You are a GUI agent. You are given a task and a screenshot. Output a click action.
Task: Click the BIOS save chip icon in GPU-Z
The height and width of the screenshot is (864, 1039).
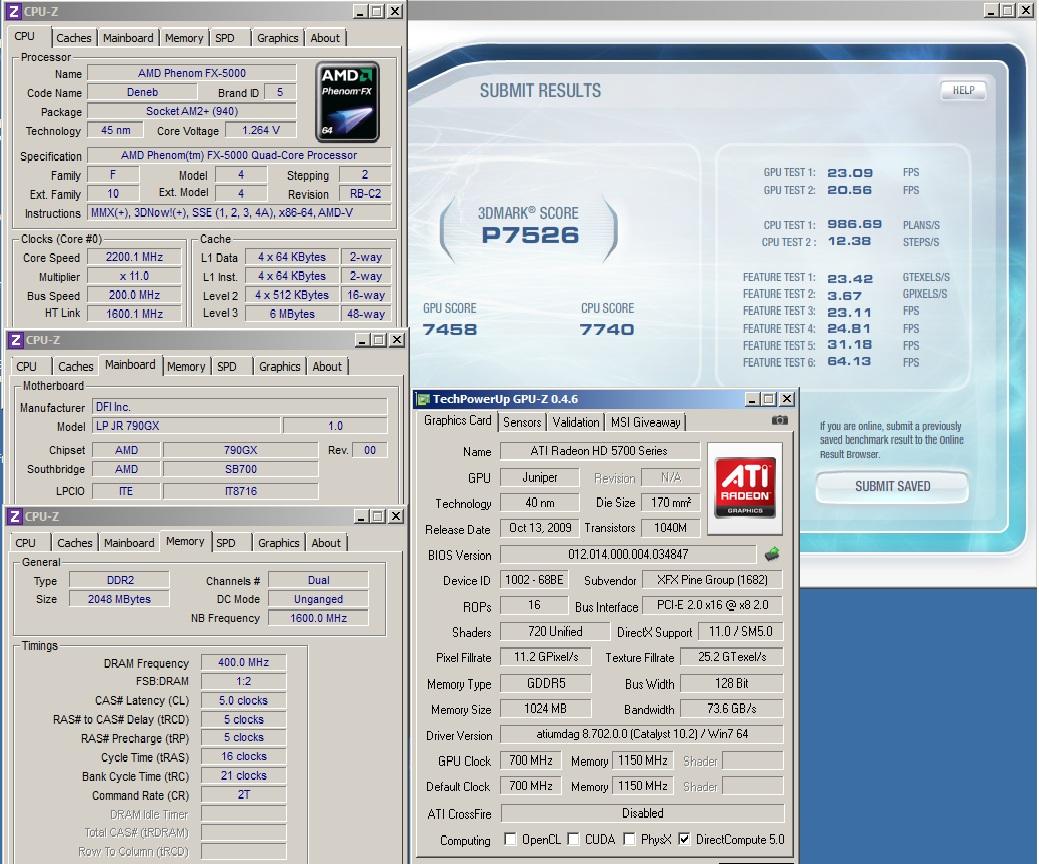tap(772, 554)
